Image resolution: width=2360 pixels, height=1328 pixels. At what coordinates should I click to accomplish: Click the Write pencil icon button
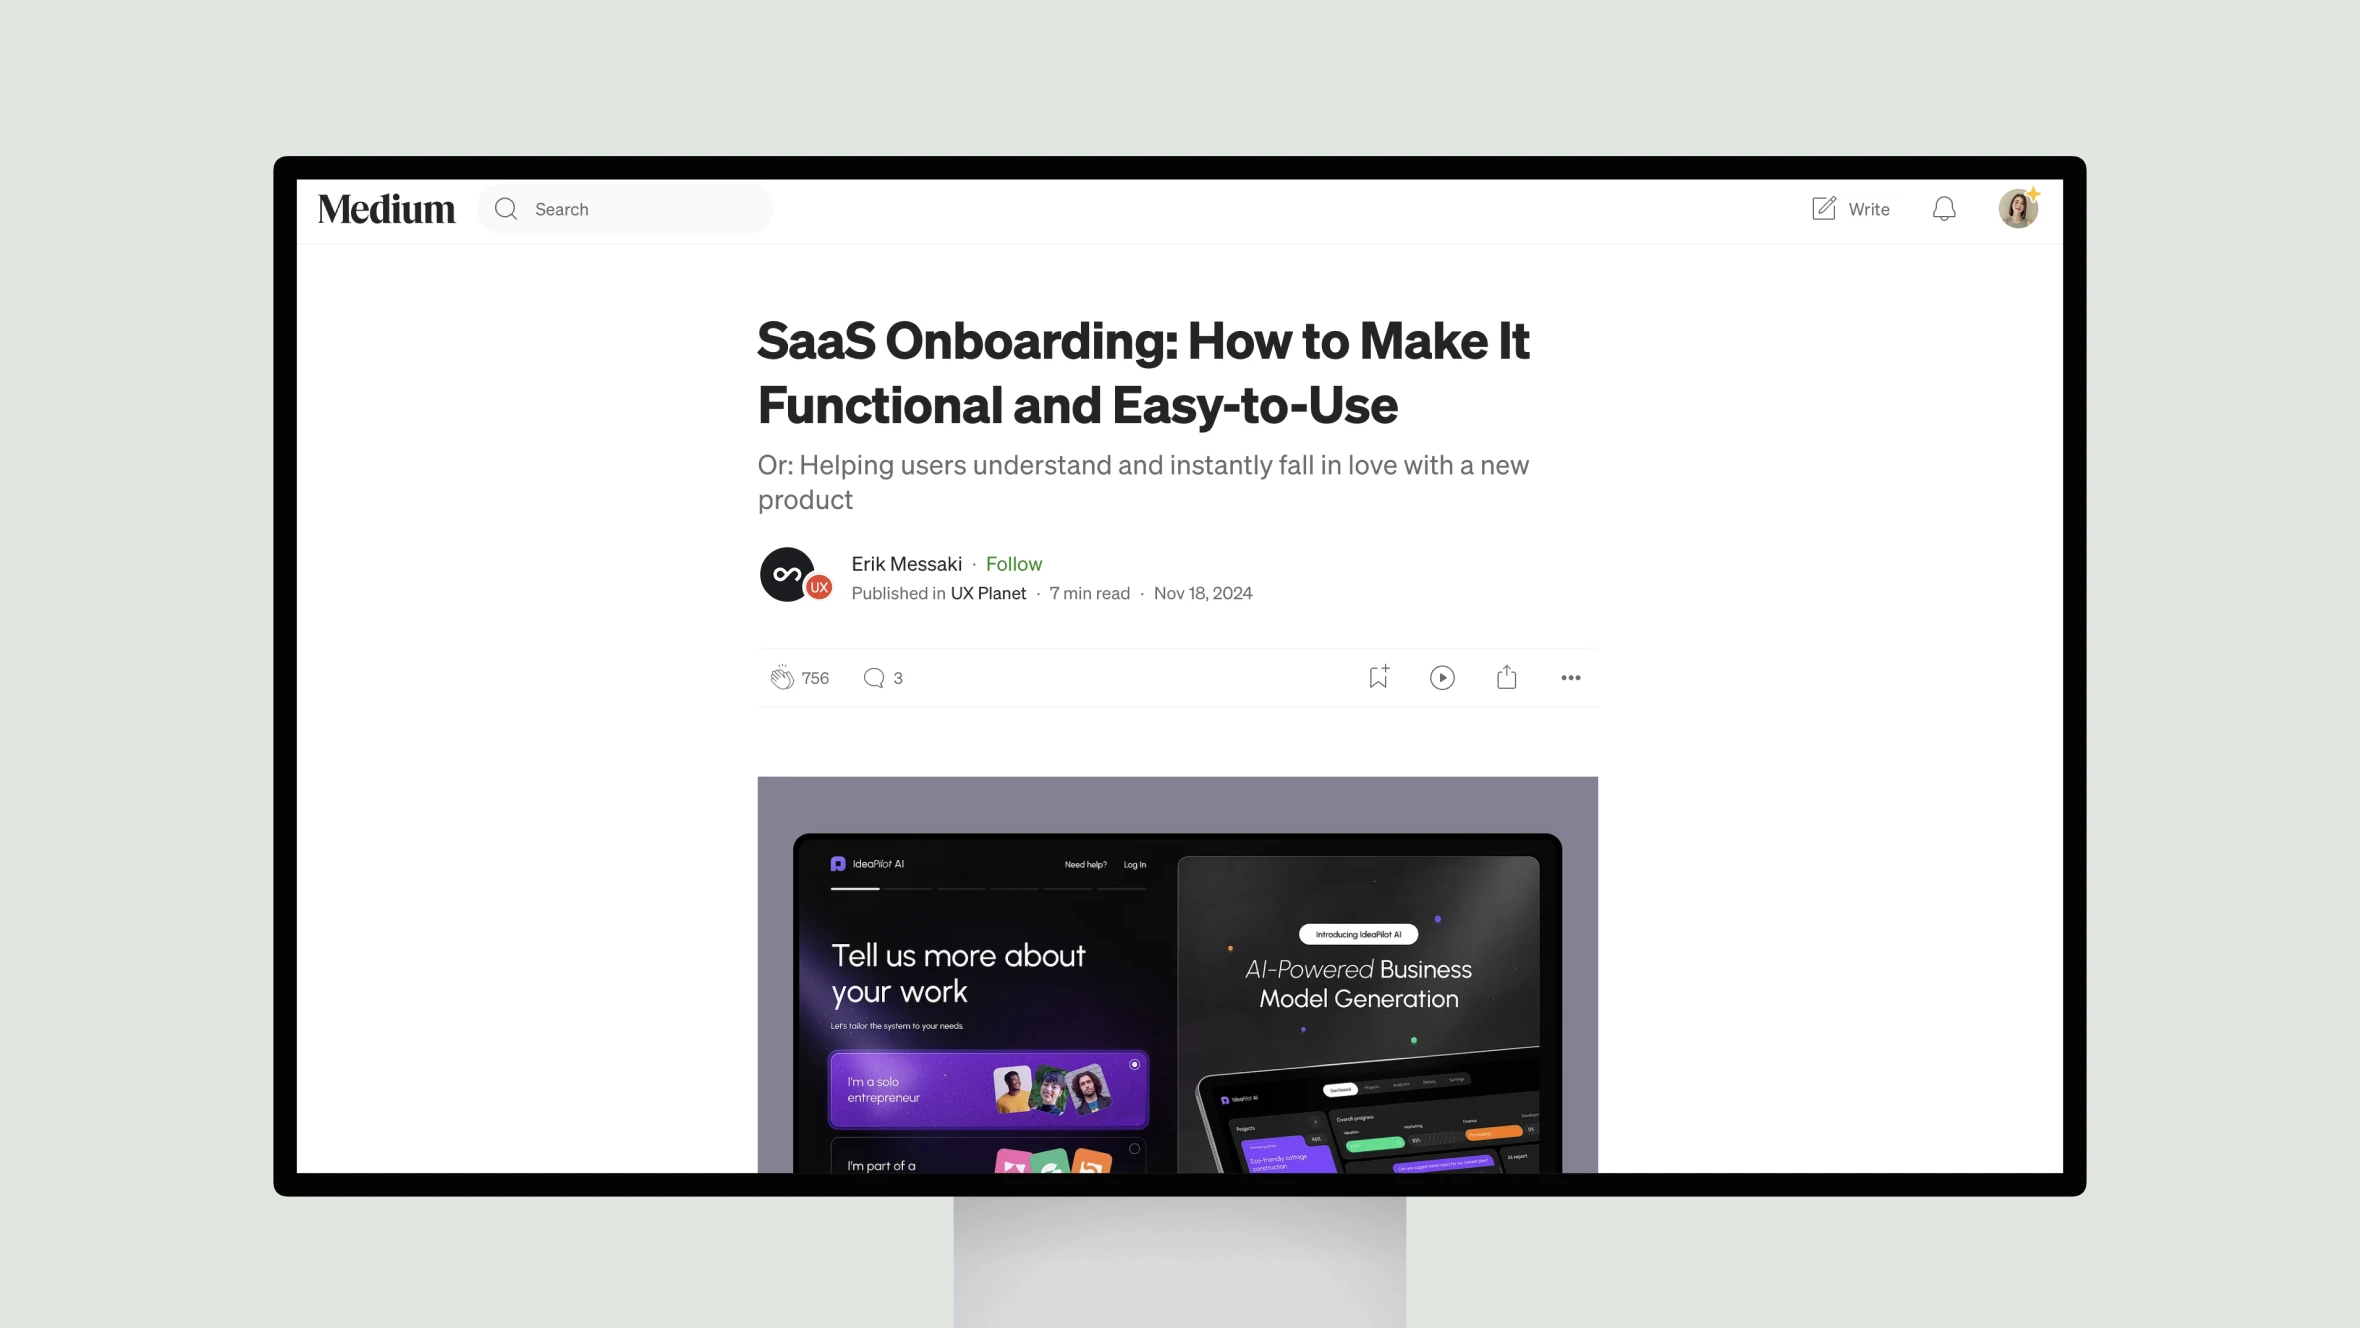[x=1823, y=208]
